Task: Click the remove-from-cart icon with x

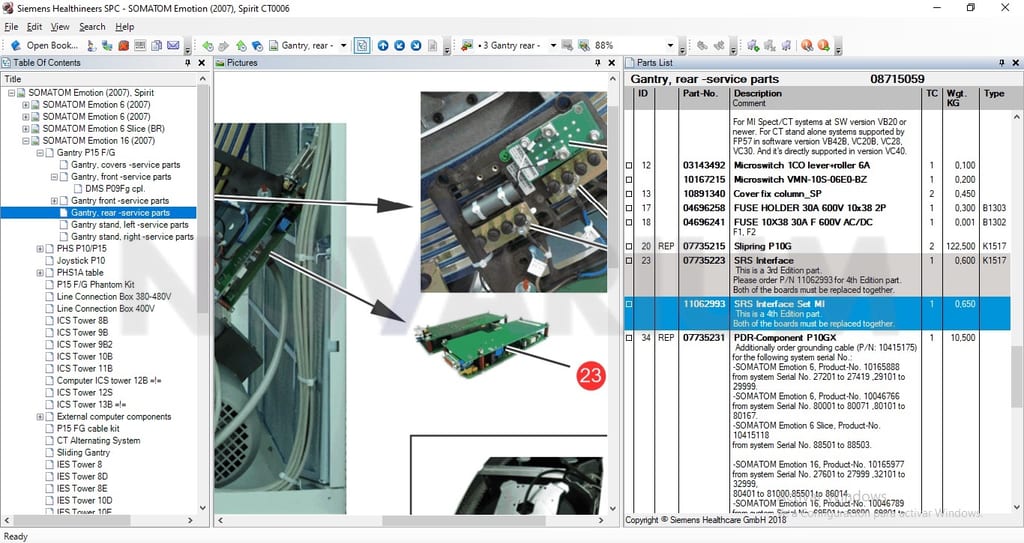Action: pyautogui.click(x=770, y=45)
